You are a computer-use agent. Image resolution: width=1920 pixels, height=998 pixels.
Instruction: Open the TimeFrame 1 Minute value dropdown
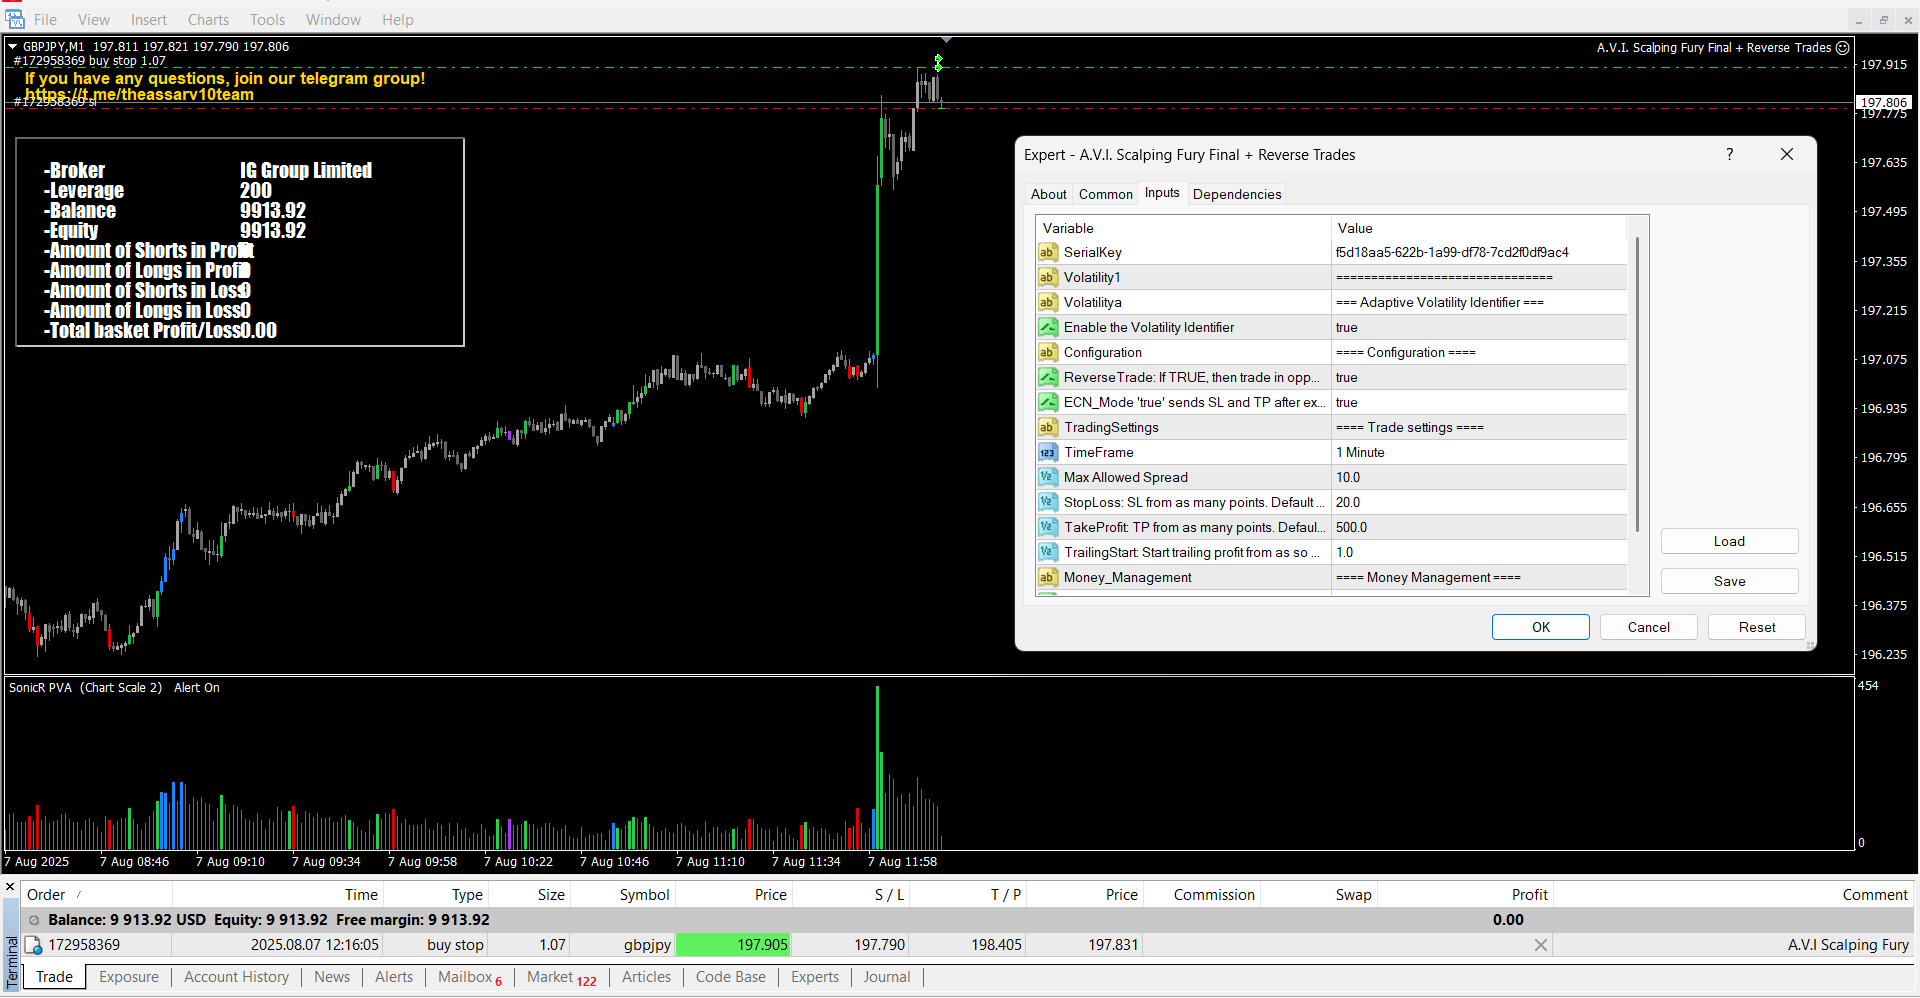[1478, 453]
